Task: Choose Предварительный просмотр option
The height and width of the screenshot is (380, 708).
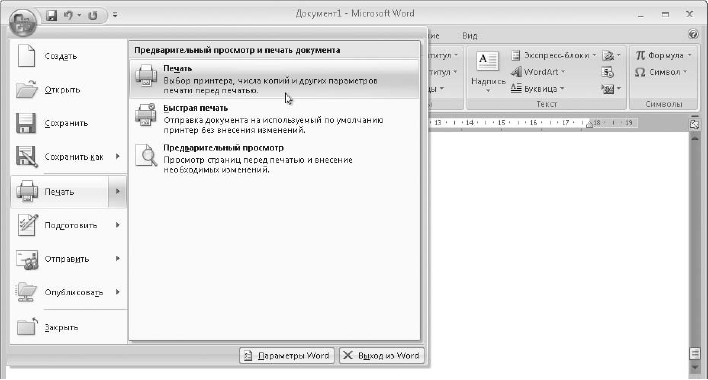Action: [274, 158]
